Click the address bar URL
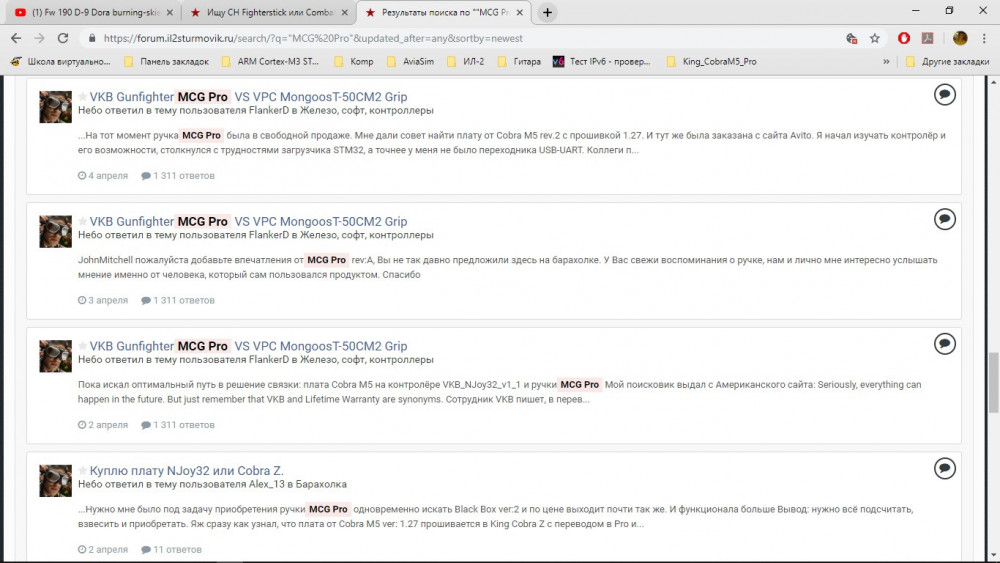The image size is (1000, 563). pos(313,38)
